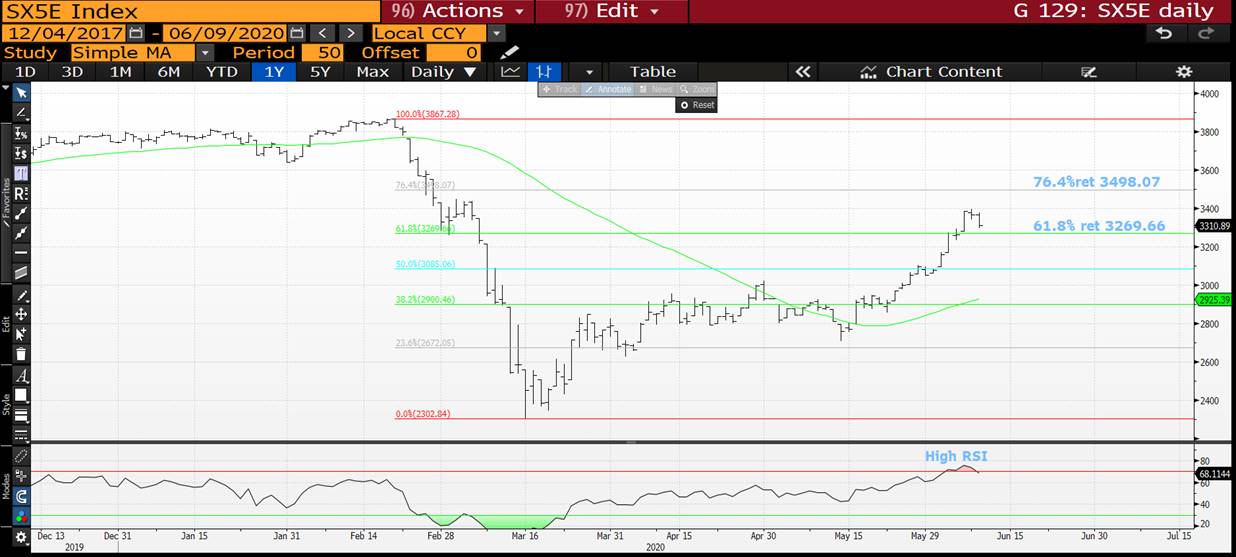Click the Table button
The height and width of the screenshot is (557, 1236).
click(653, 72)
